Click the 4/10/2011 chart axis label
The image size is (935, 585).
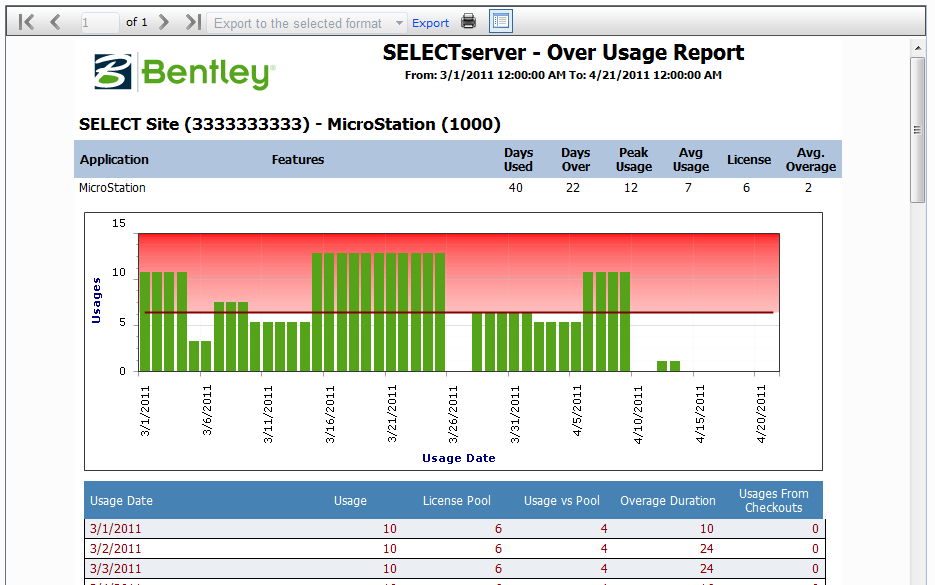pos(639,414)
